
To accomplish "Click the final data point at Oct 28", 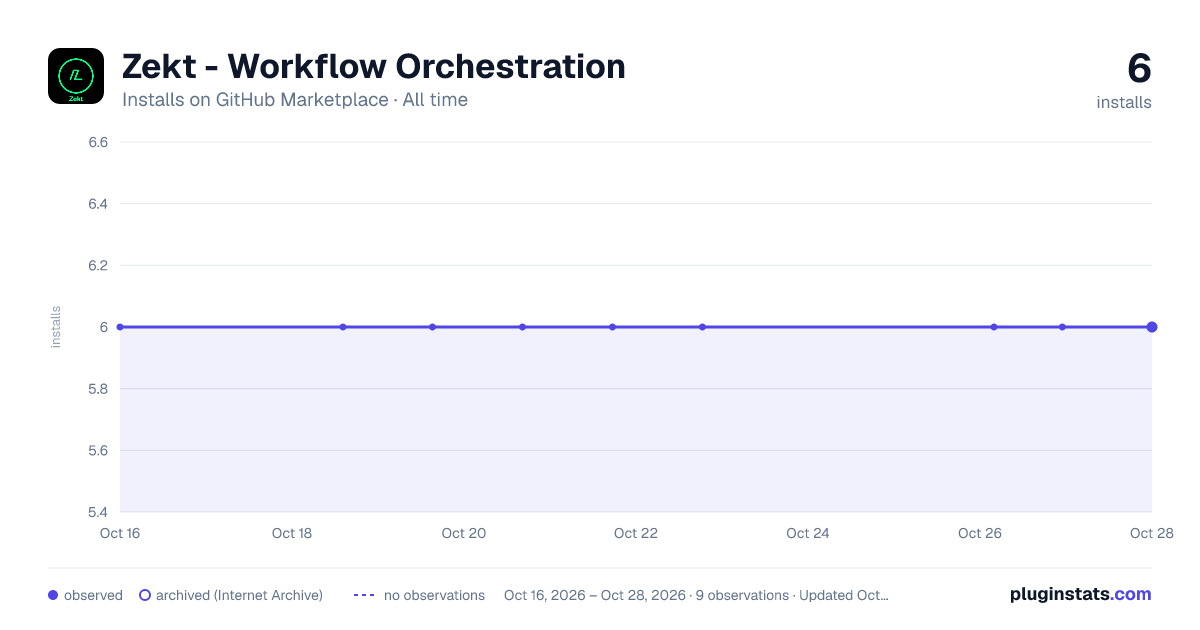I will click(1152, 327).
